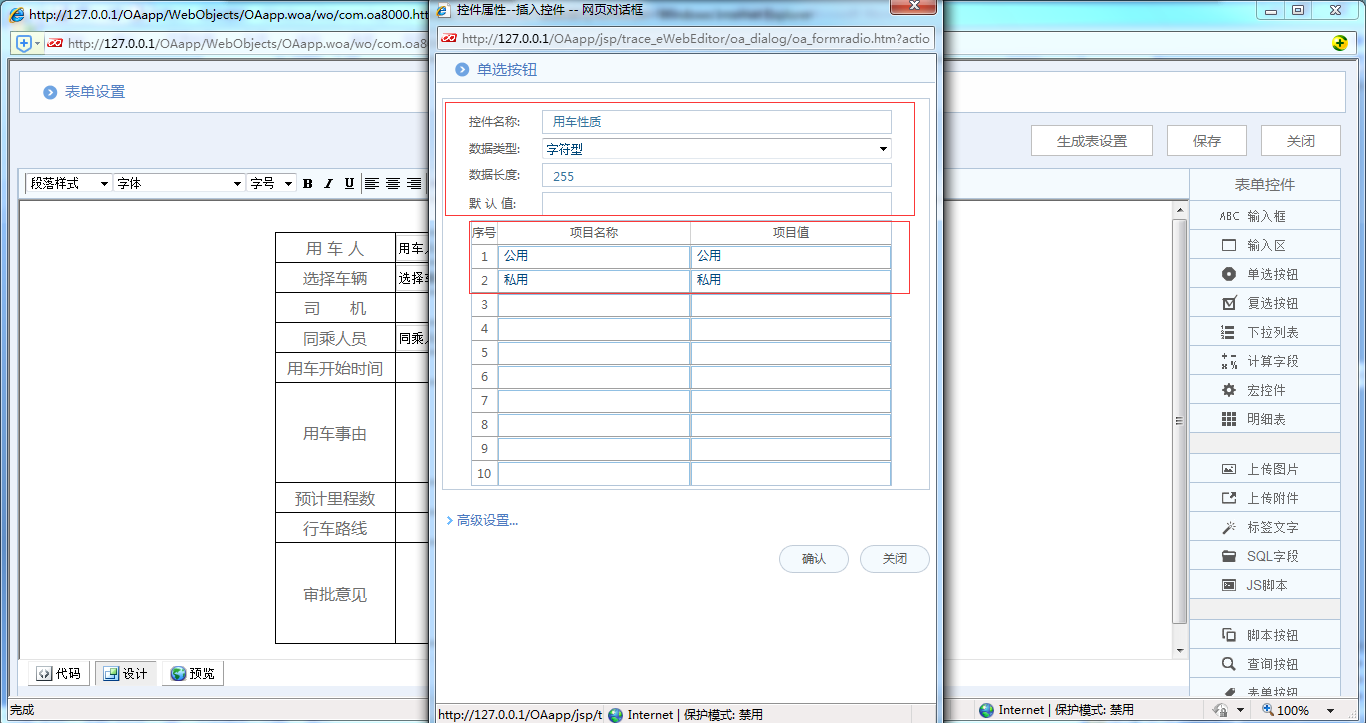Insert a 明细表 detail table

[x=1229, y=419]
